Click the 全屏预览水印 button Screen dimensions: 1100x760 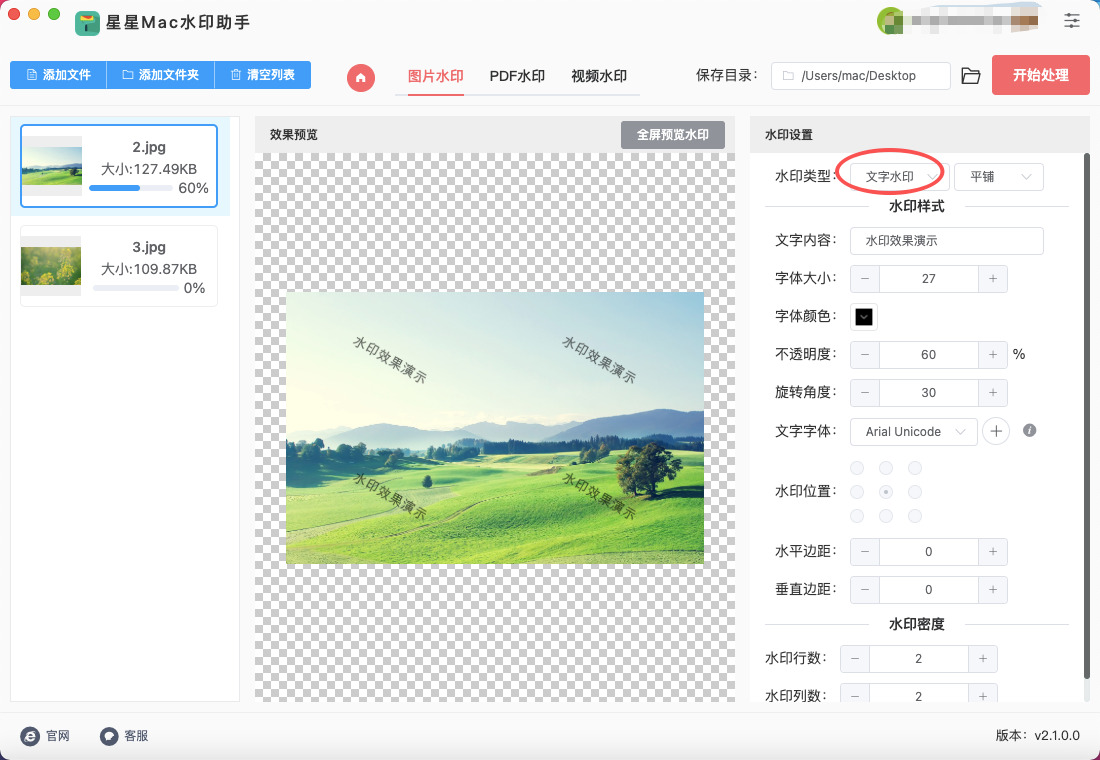(x=672, y=135)
